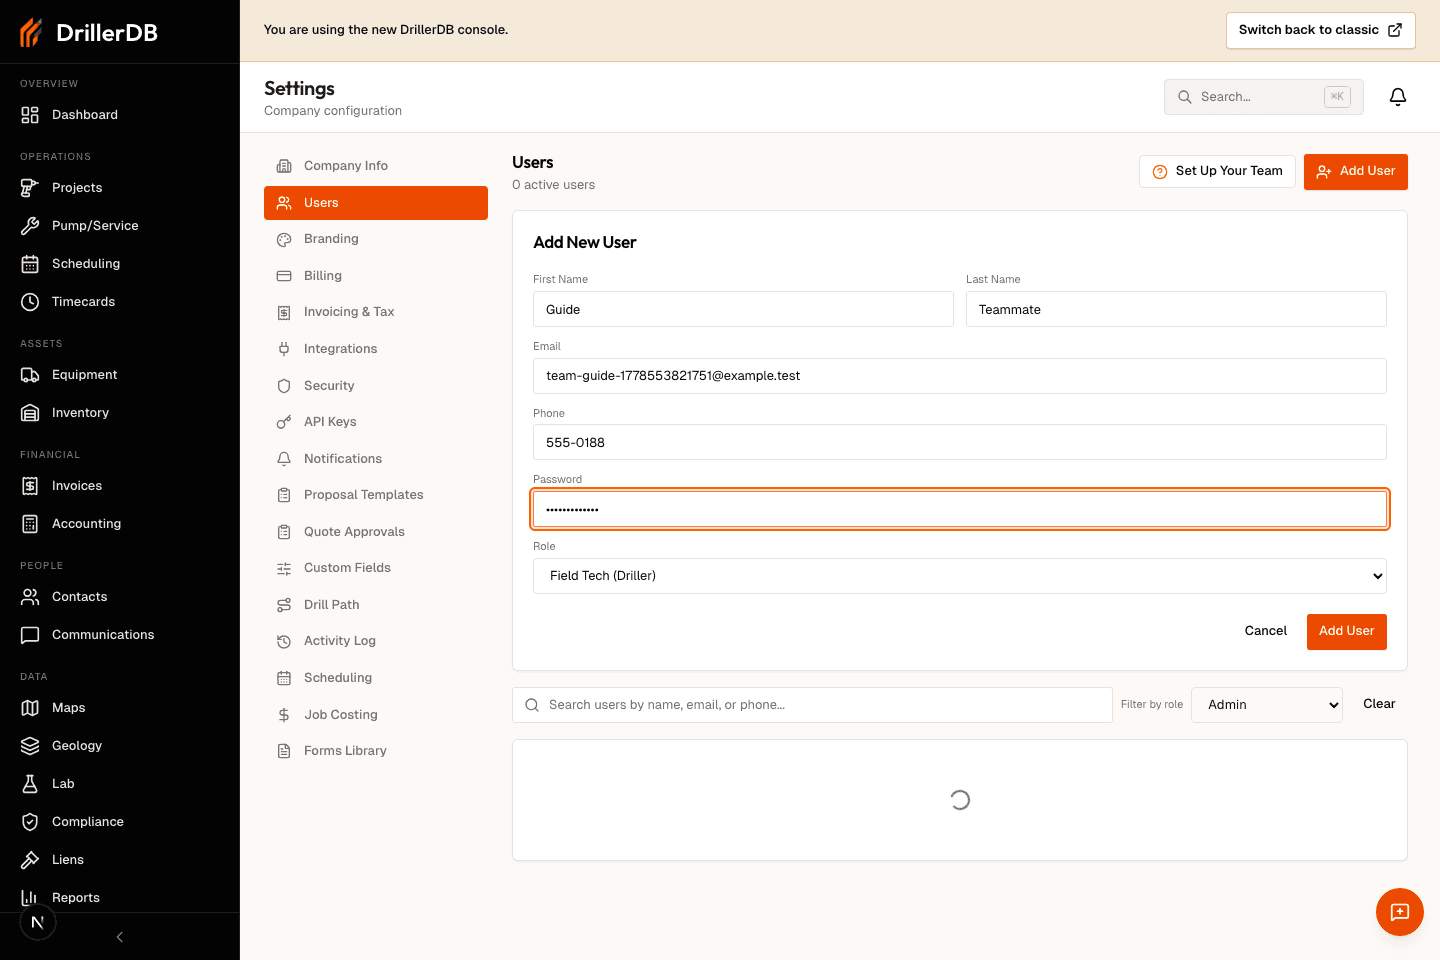Open Security settings
The height and width of the screenshot is (960, 1440).
(376, 386)
